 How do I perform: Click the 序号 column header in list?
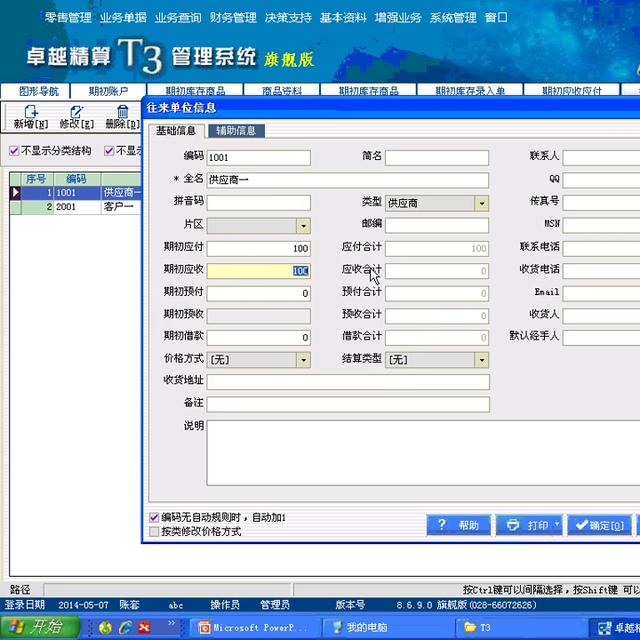pyautogui.click(x=36, y=179)
